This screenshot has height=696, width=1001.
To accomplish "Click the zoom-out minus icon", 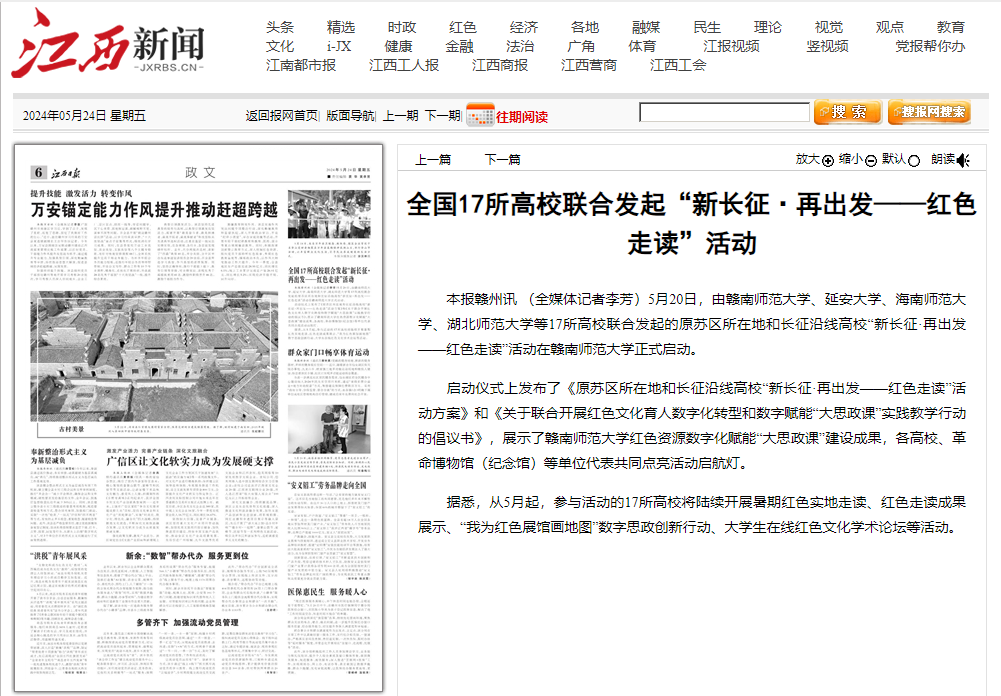I will (871, 161).
